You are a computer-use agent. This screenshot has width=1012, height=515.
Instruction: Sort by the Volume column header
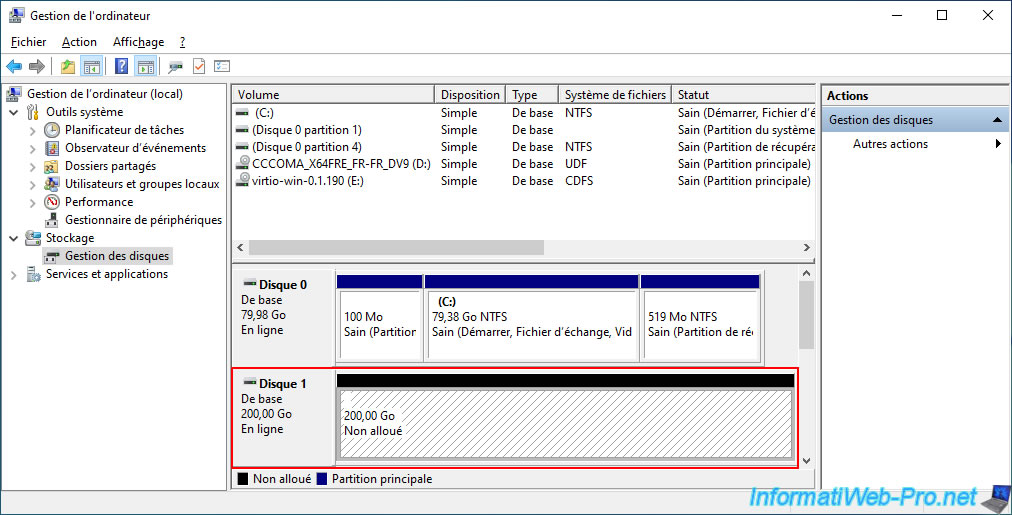pyautogui.click(x=333, y=94)
